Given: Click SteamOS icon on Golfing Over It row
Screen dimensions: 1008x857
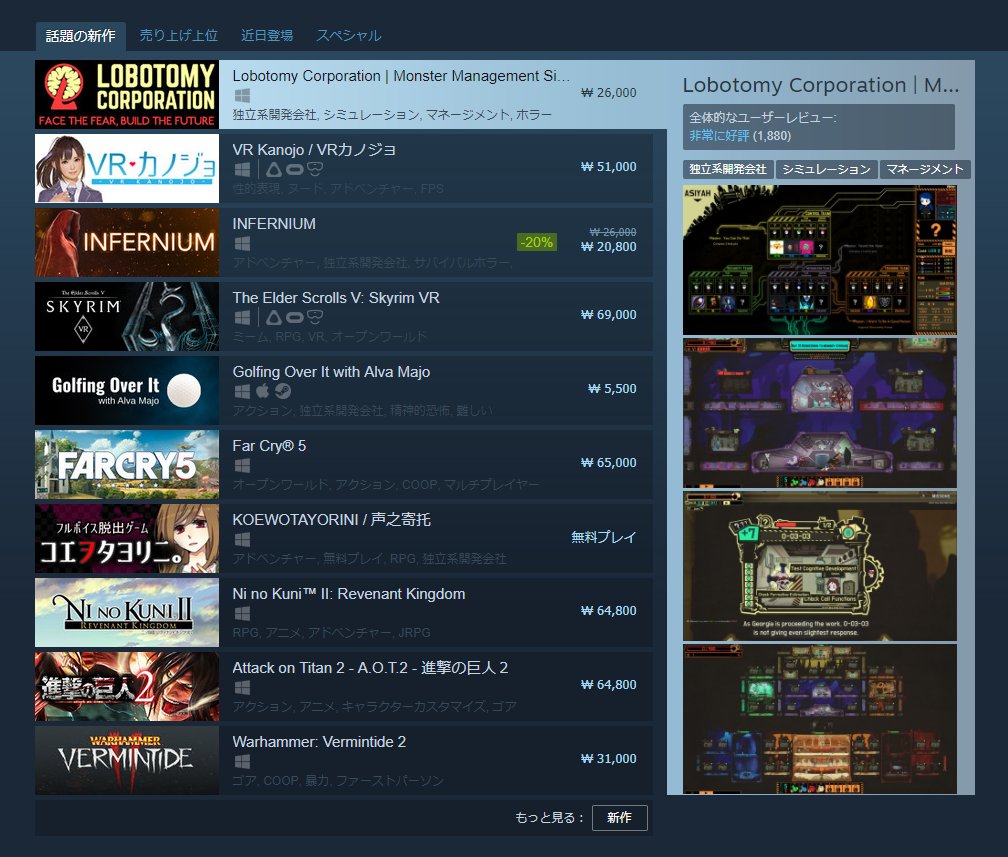Looking at the screenshot, I should coord(283,391).
